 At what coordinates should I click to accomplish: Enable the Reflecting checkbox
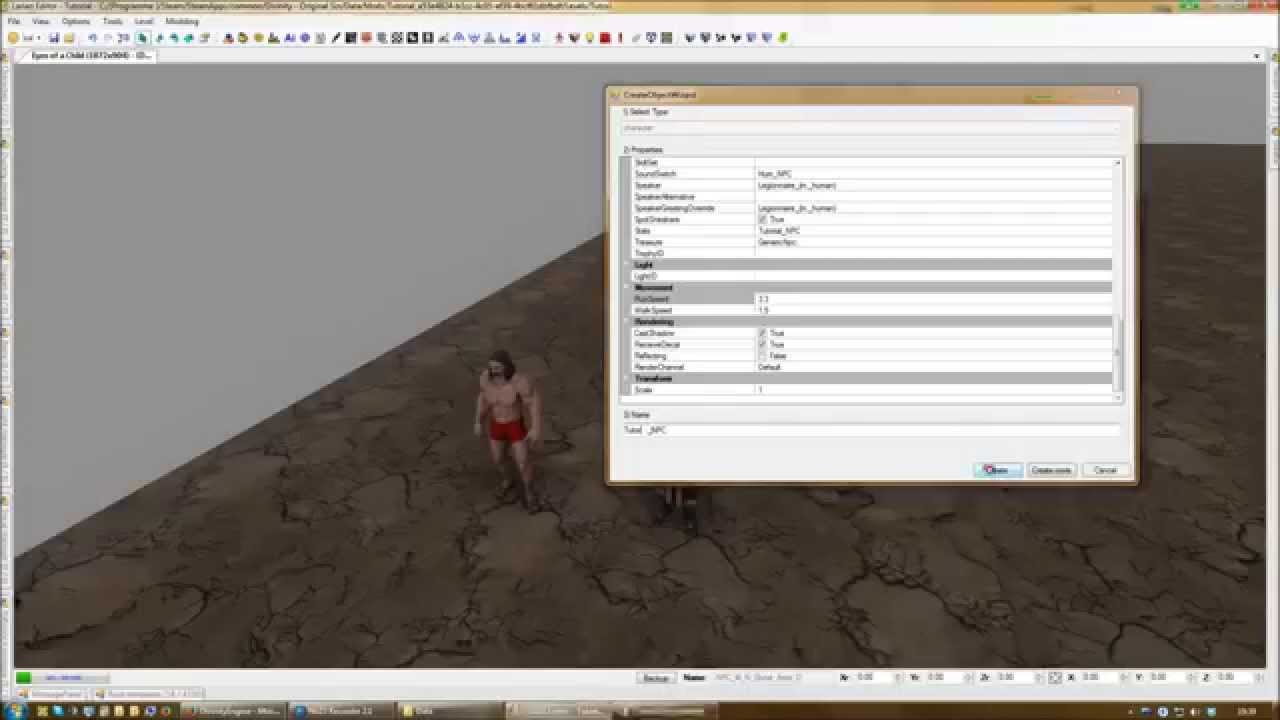(762, 356)
